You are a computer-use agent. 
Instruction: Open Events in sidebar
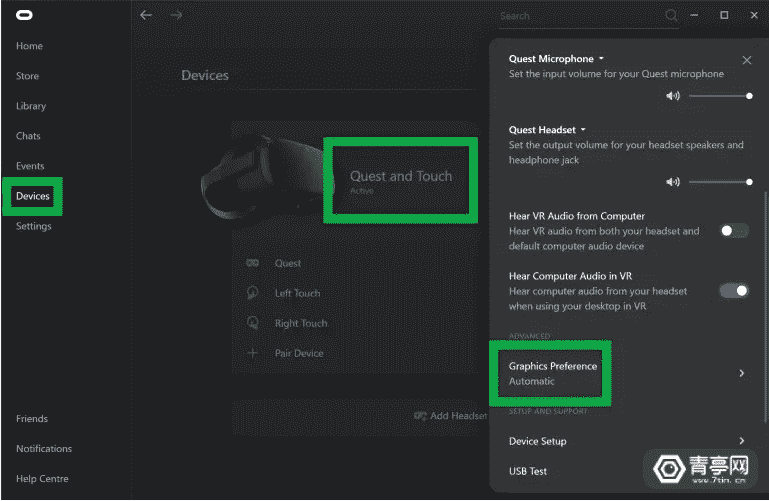click(30, 166)
